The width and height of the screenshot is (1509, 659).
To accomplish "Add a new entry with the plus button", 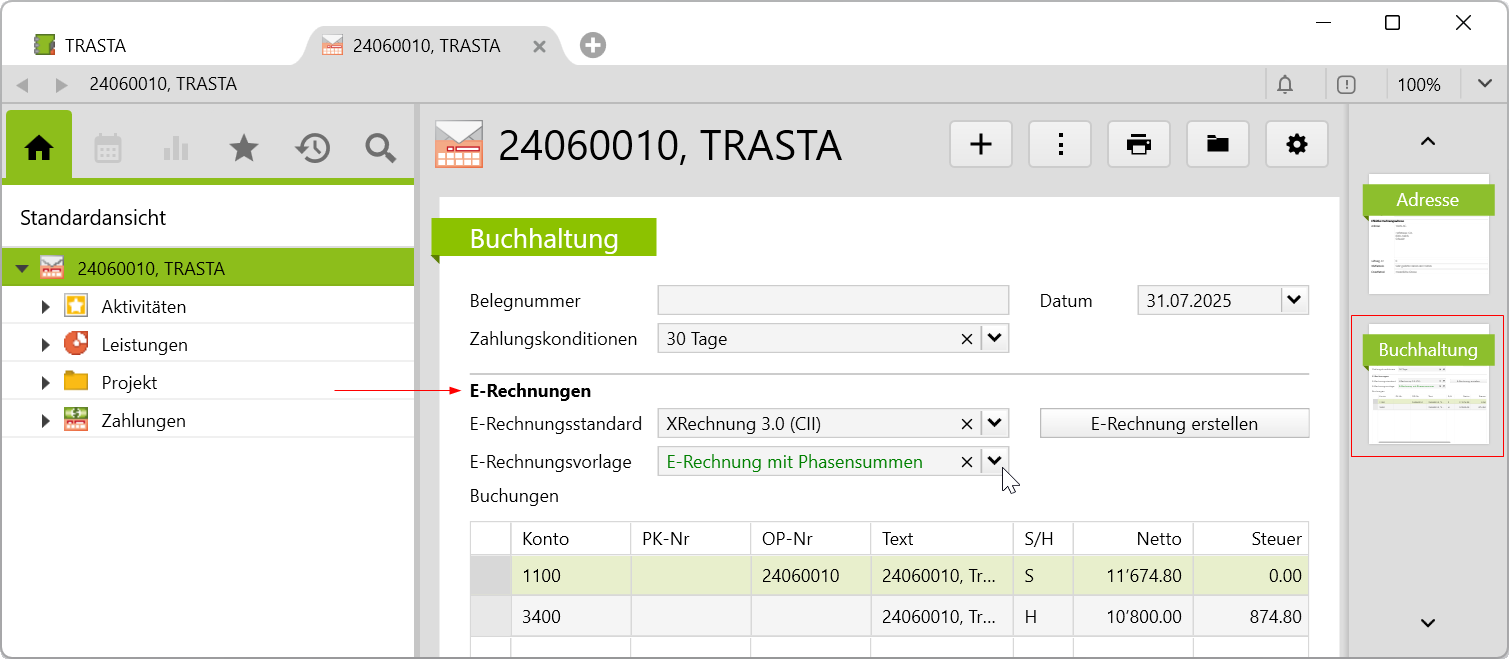I will pyautogui.click(x=981, y=145).
